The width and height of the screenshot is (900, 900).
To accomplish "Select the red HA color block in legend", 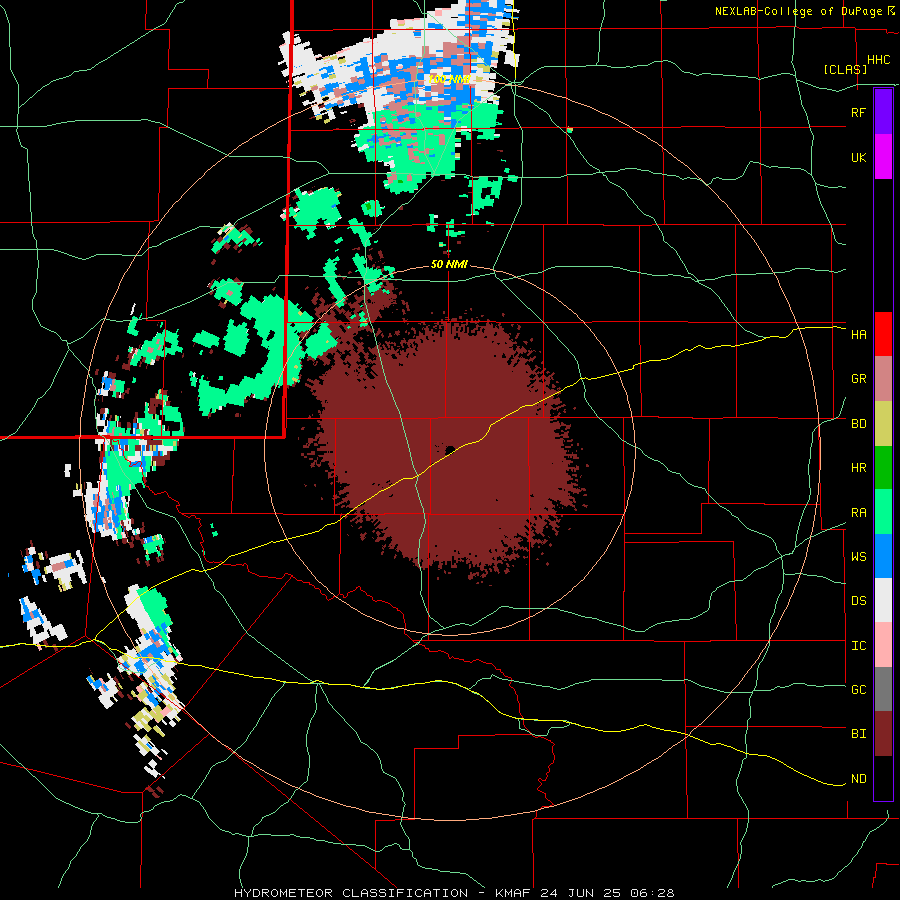I will coord(883,334).
